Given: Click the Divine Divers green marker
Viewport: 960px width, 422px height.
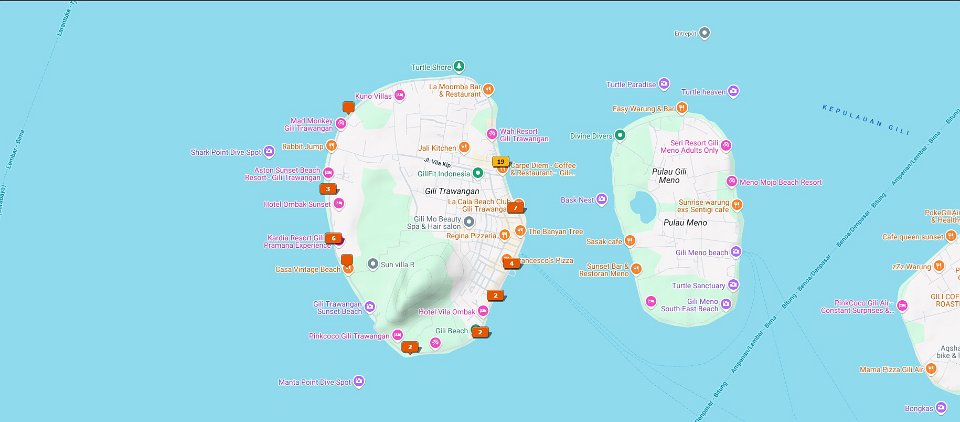Looking at the screenshot, I should (621, 135).
